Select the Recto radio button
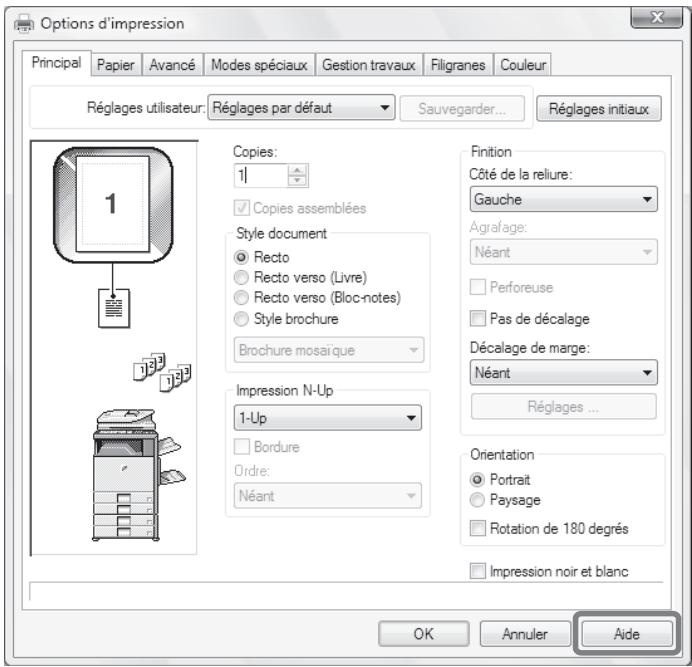692x667 pixels. (x=241, y=257)
